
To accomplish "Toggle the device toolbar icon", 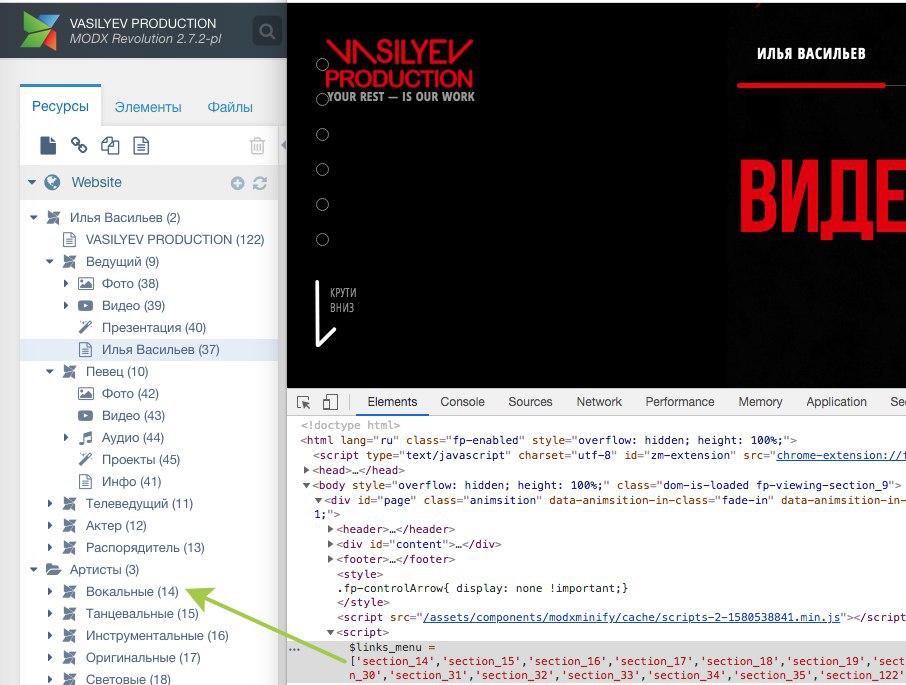I will 330,402.
